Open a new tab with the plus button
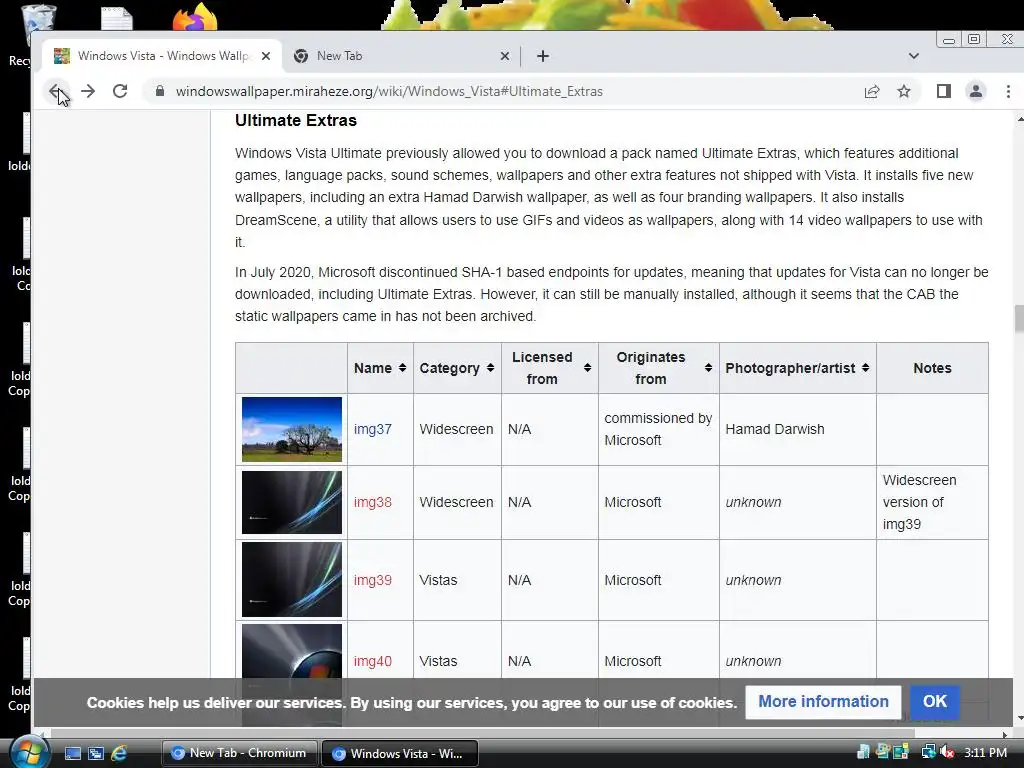 pos(543,56)
